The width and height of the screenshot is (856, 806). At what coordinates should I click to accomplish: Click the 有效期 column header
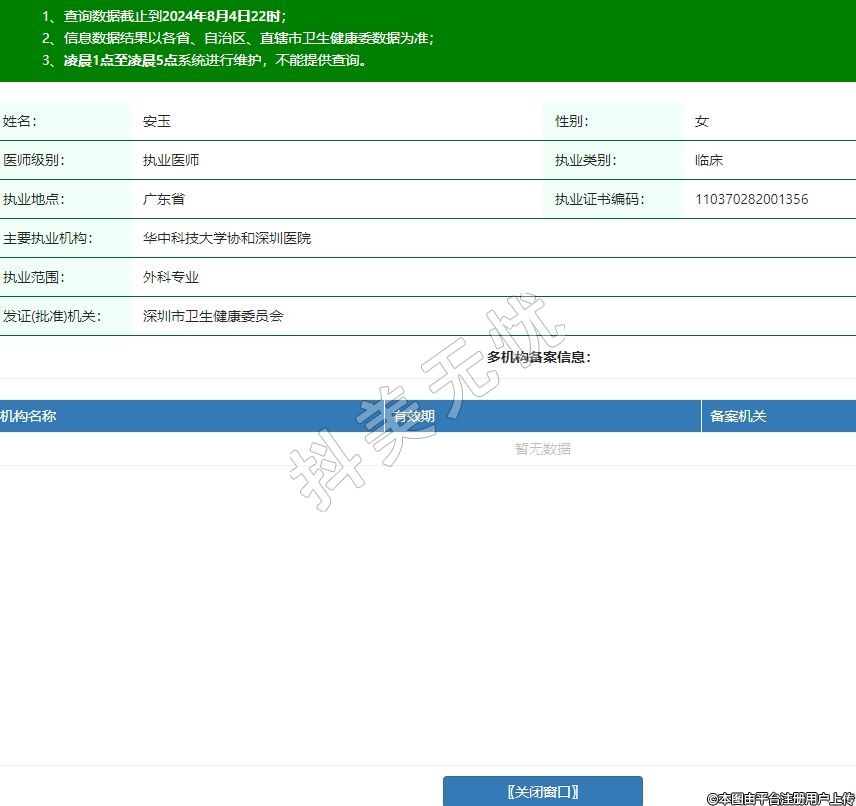point(414,416)
